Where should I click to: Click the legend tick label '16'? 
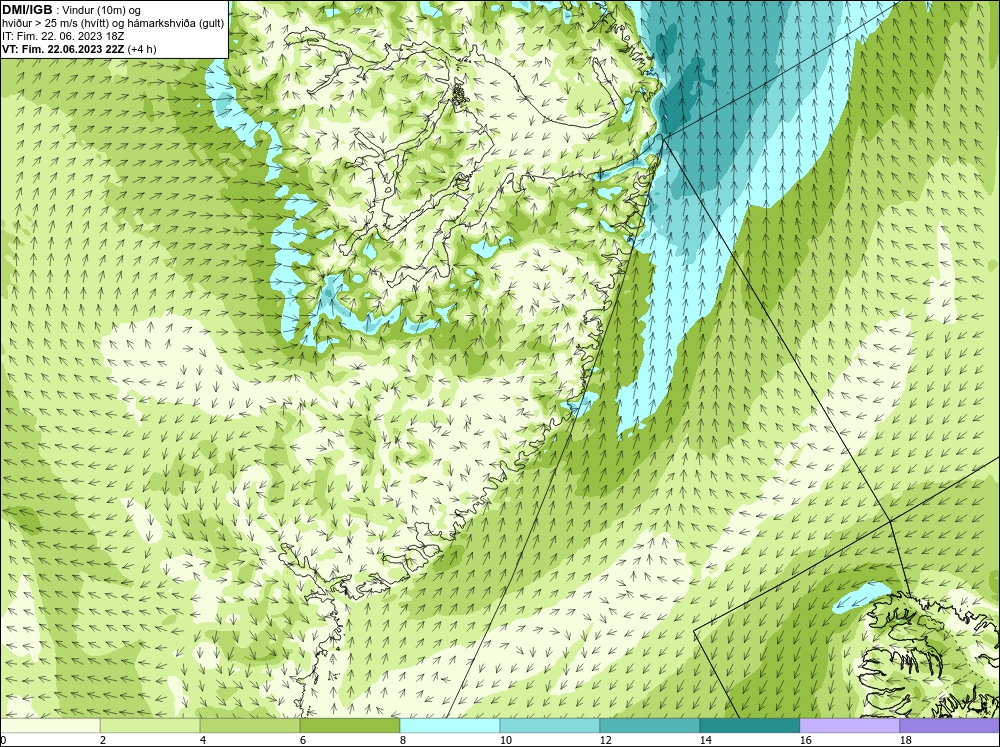[805, 740]
